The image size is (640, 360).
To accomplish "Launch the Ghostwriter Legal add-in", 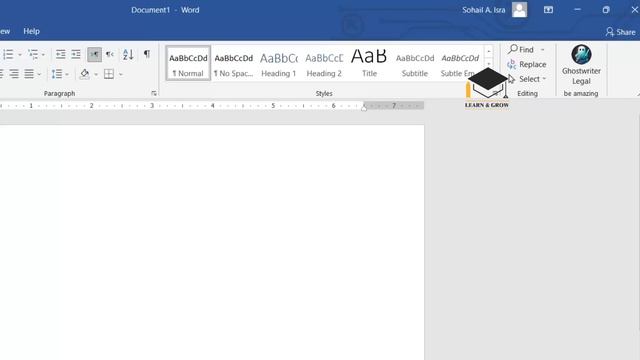I will point(581,65).
